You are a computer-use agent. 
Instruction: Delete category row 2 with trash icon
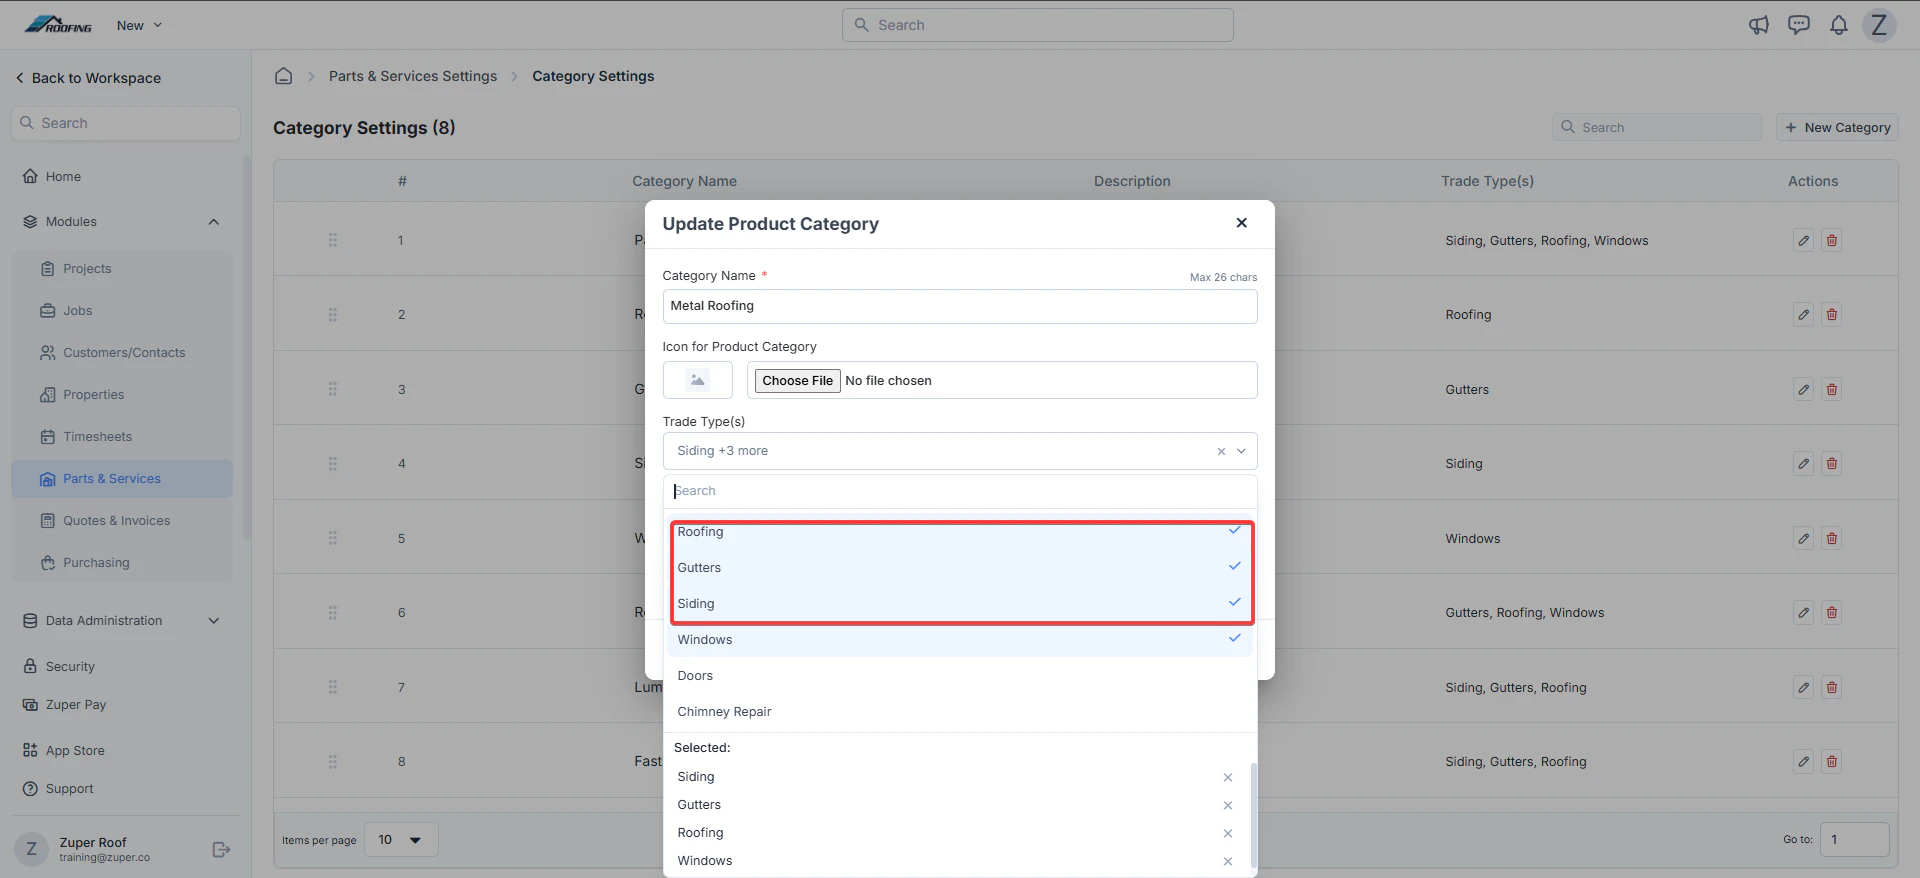point(1832,314)
